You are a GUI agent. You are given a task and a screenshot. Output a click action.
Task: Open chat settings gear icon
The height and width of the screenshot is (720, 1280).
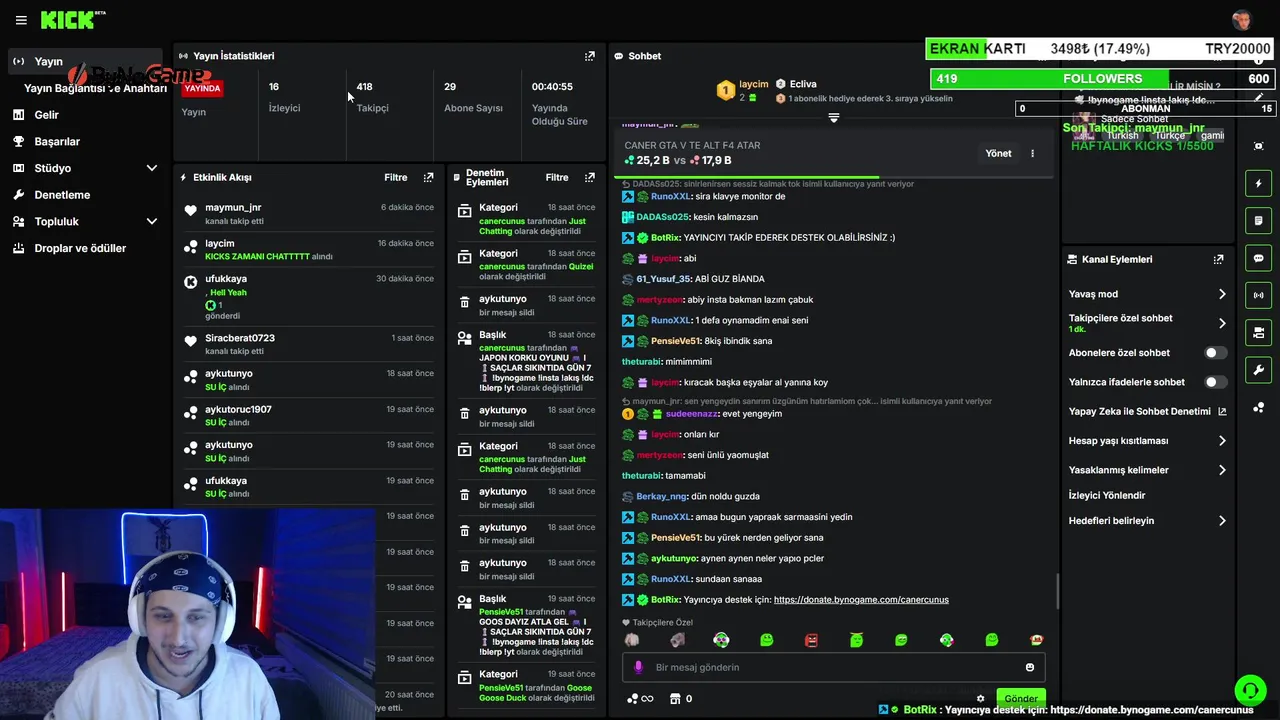click(980, 698)
